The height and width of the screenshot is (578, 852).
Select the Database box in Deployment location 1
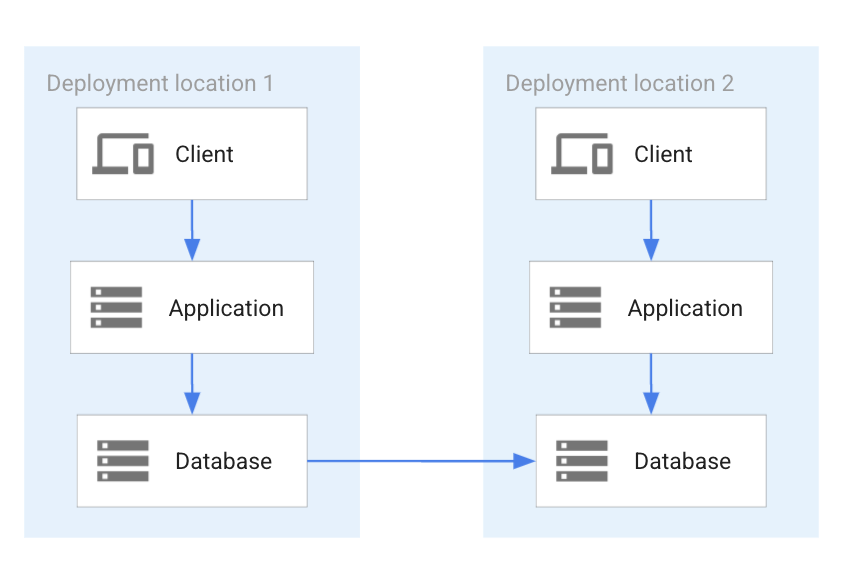pos(192,460)
